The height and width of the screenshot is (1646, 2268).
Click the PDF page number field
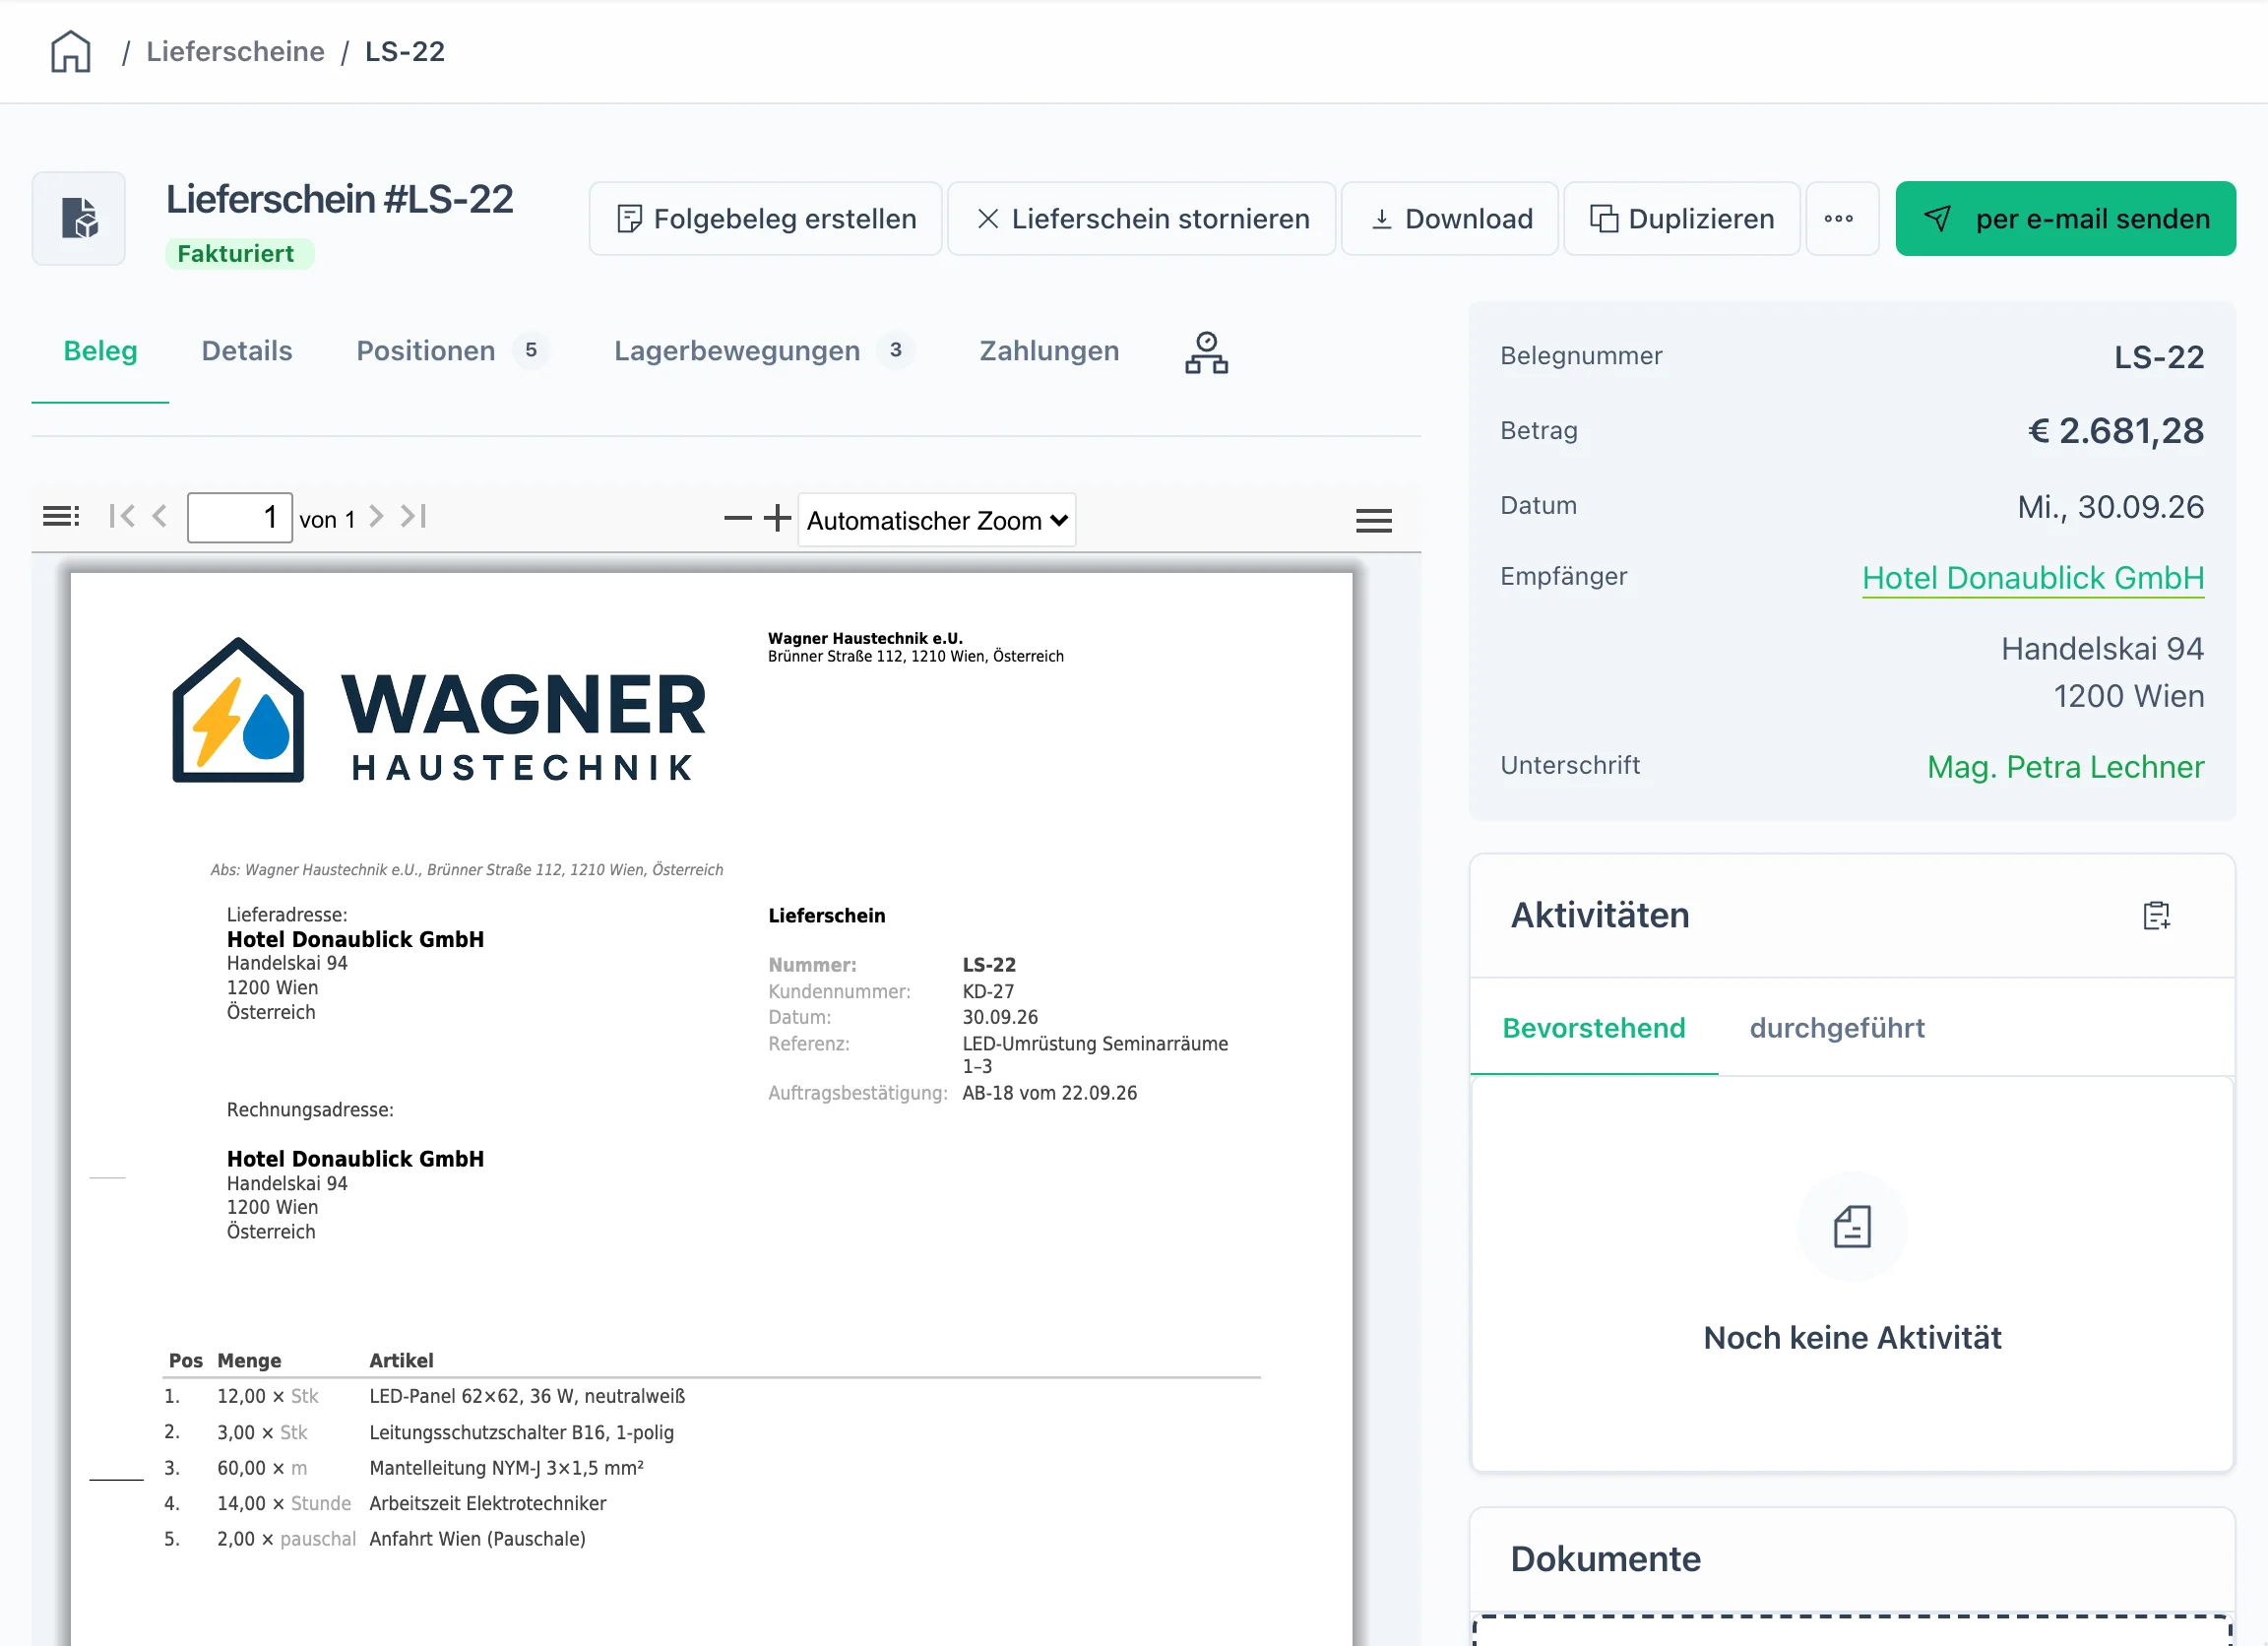[240, 517]
